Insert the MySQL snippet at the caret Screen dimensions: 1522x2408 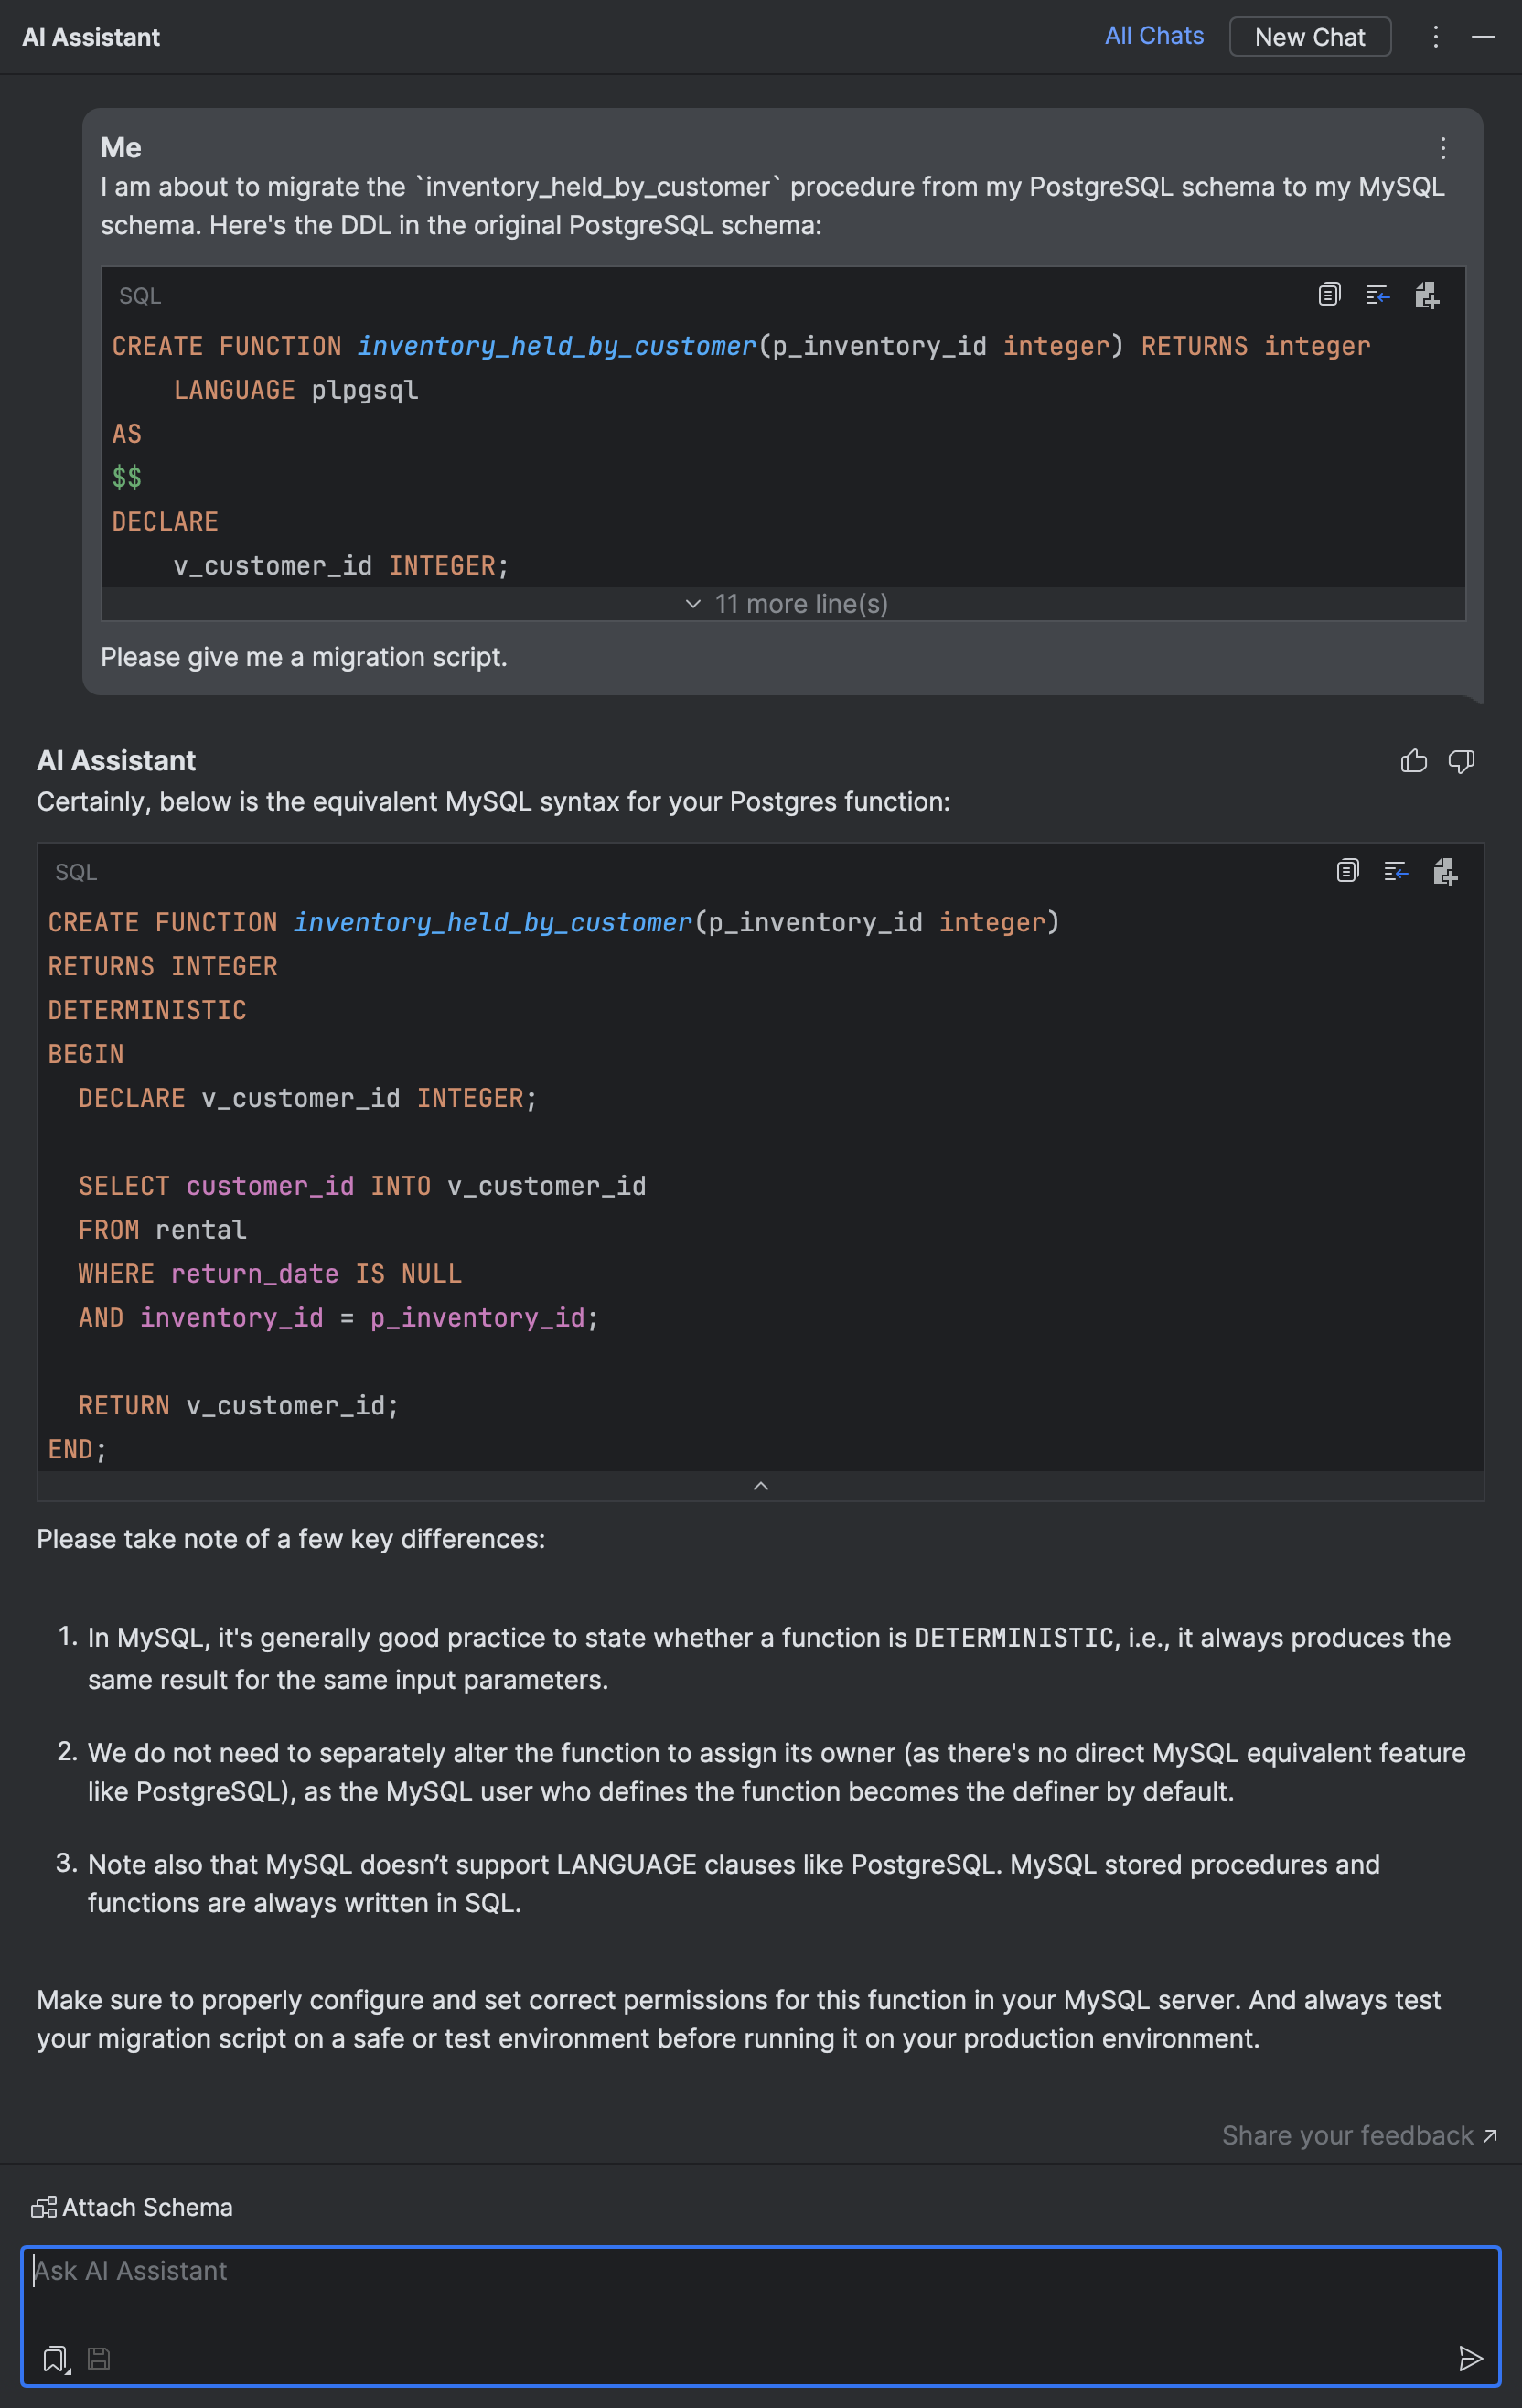point(1396,872)
